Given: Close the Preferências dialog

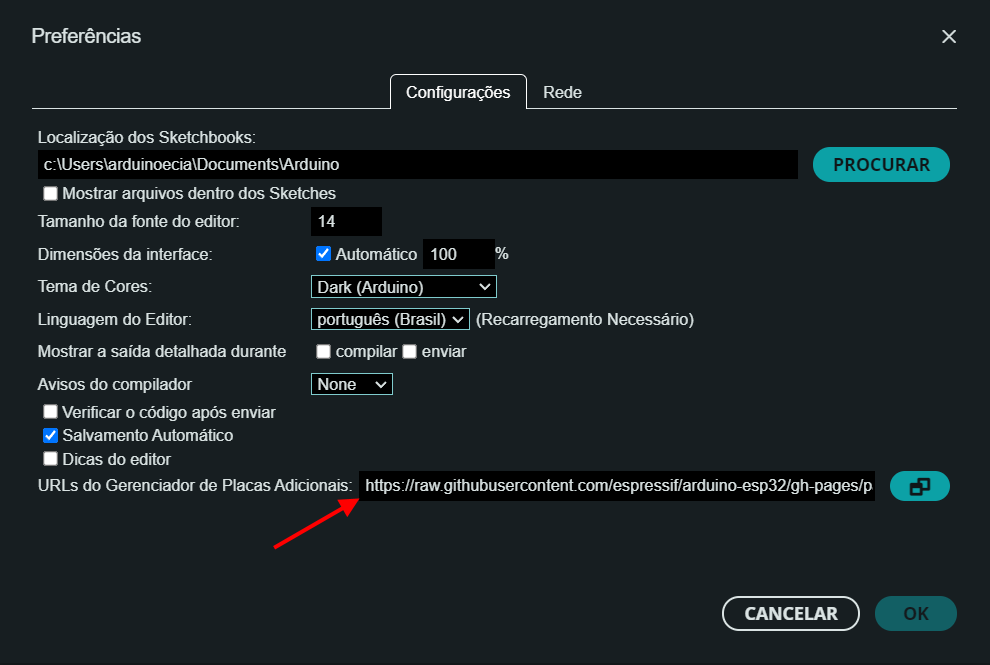Looking at the screenshot, I should coord(948,37).
